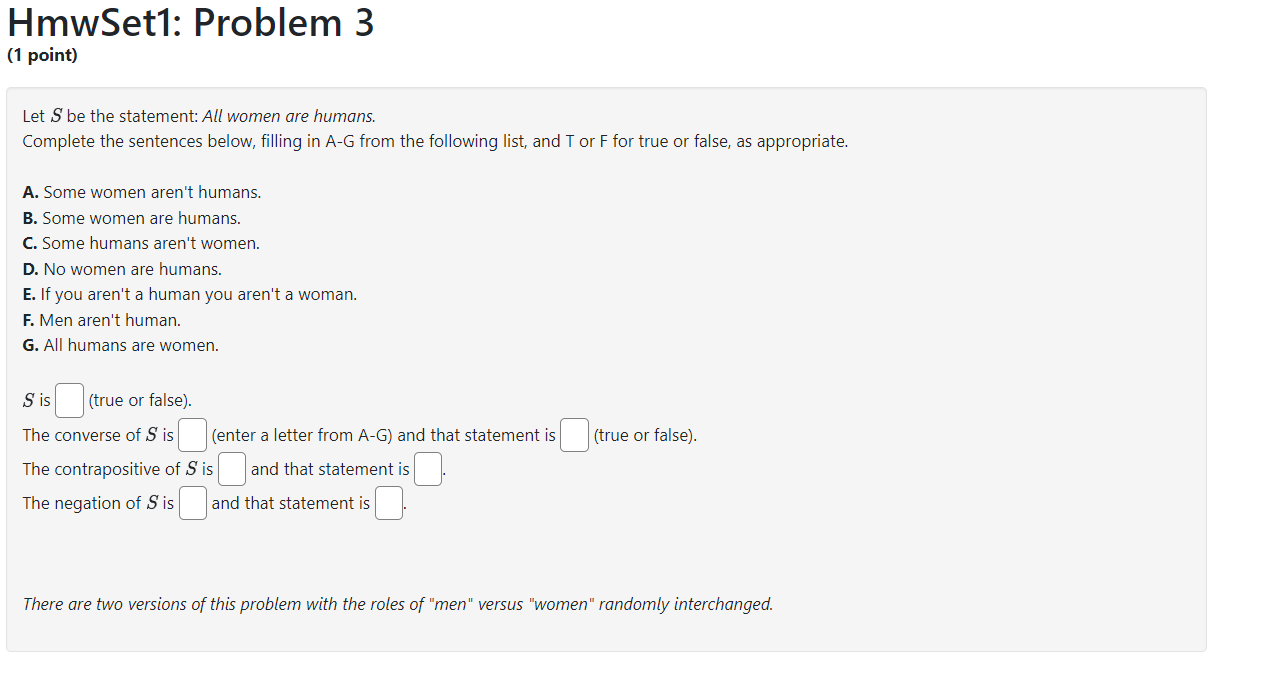Click the note about two problem versions

(x=397, y=604)
